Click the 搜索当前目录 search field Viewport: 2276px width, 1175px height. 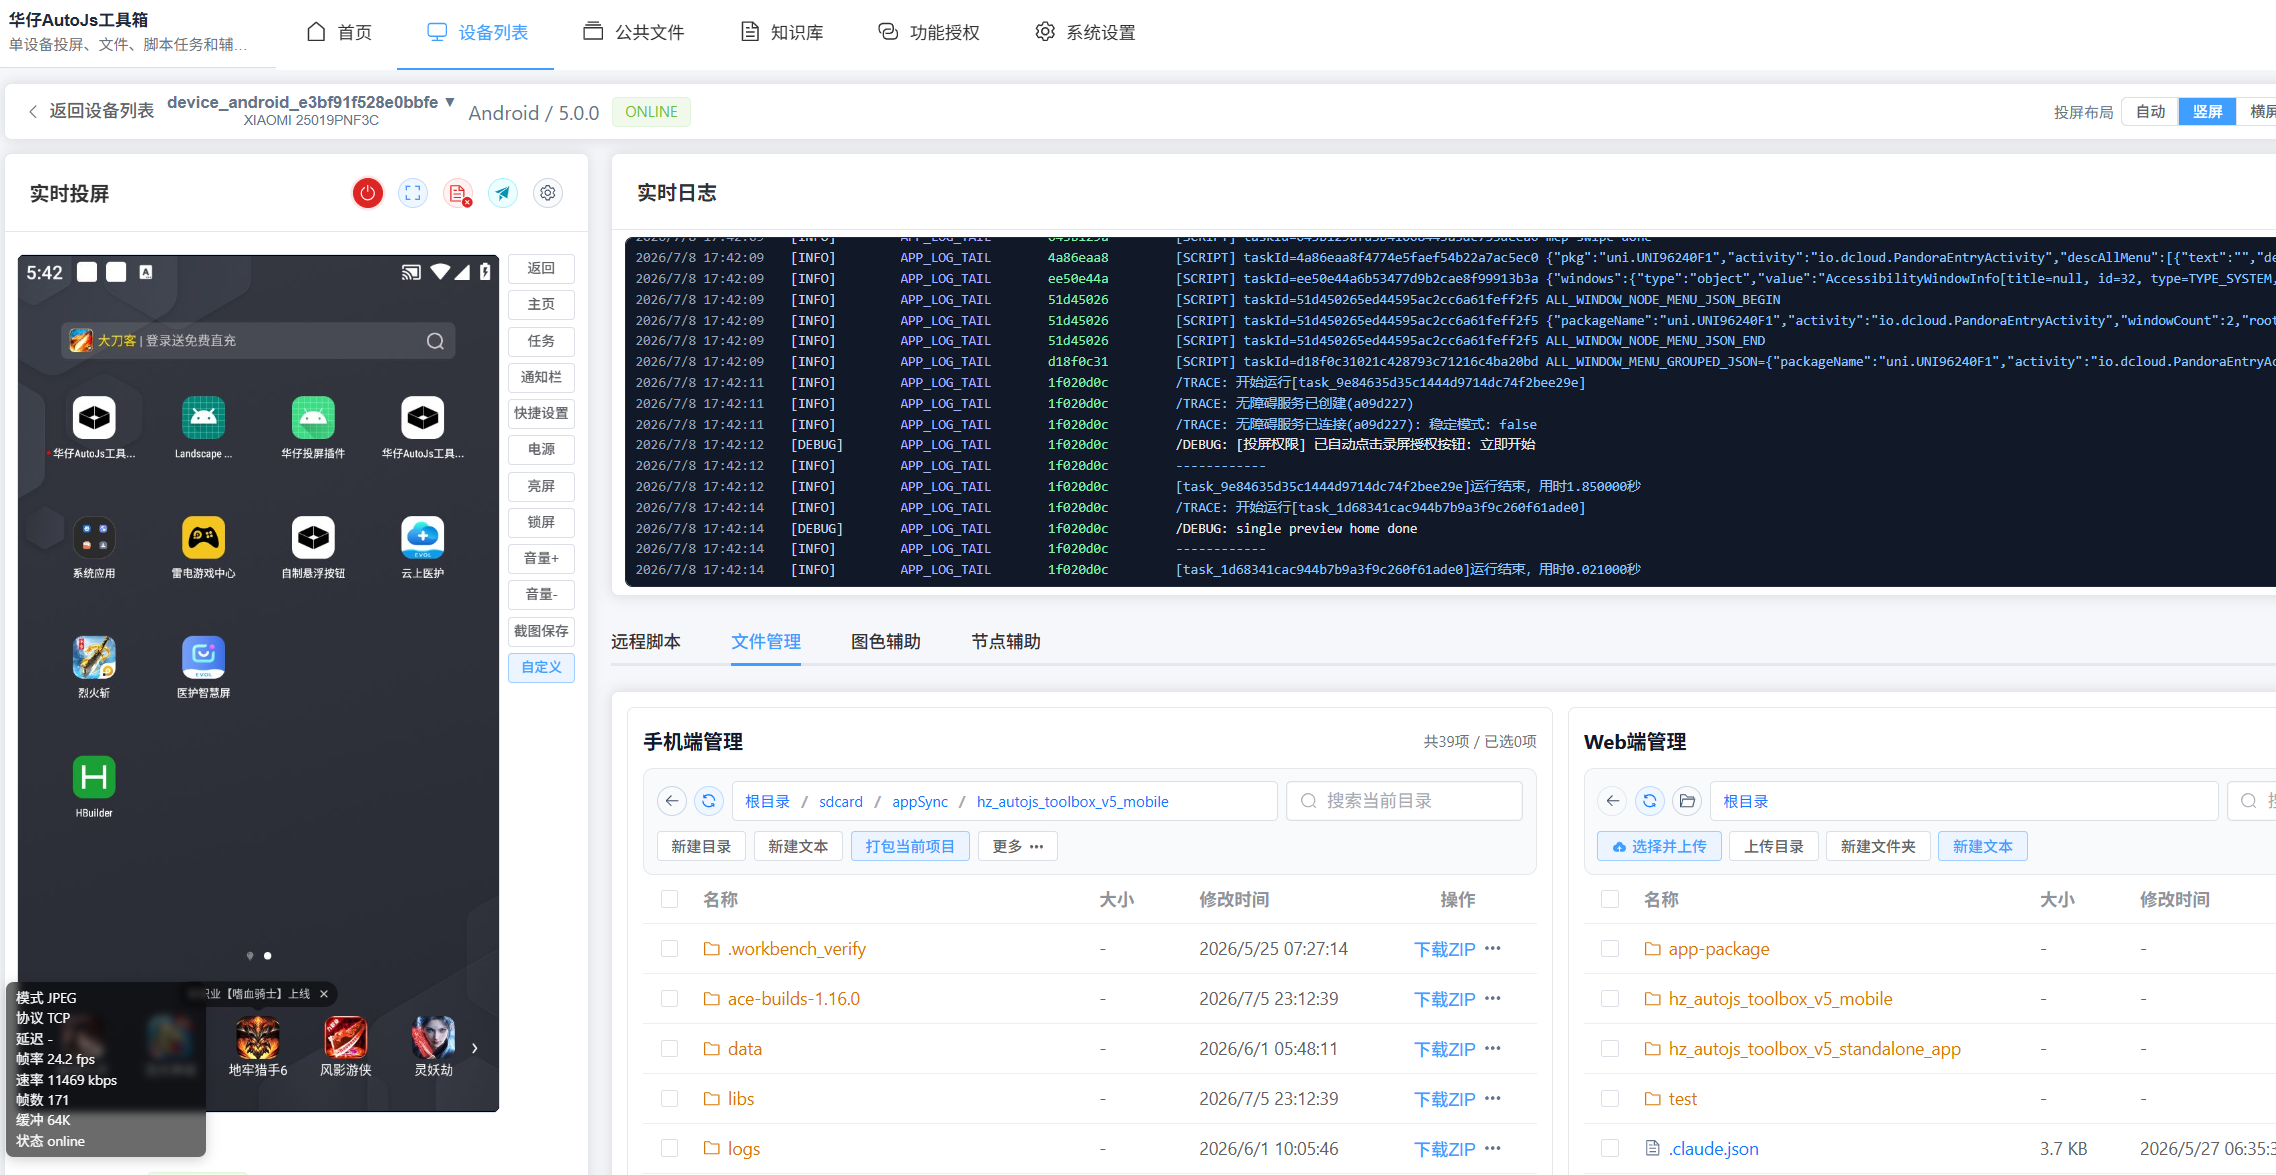point(1404,801)
